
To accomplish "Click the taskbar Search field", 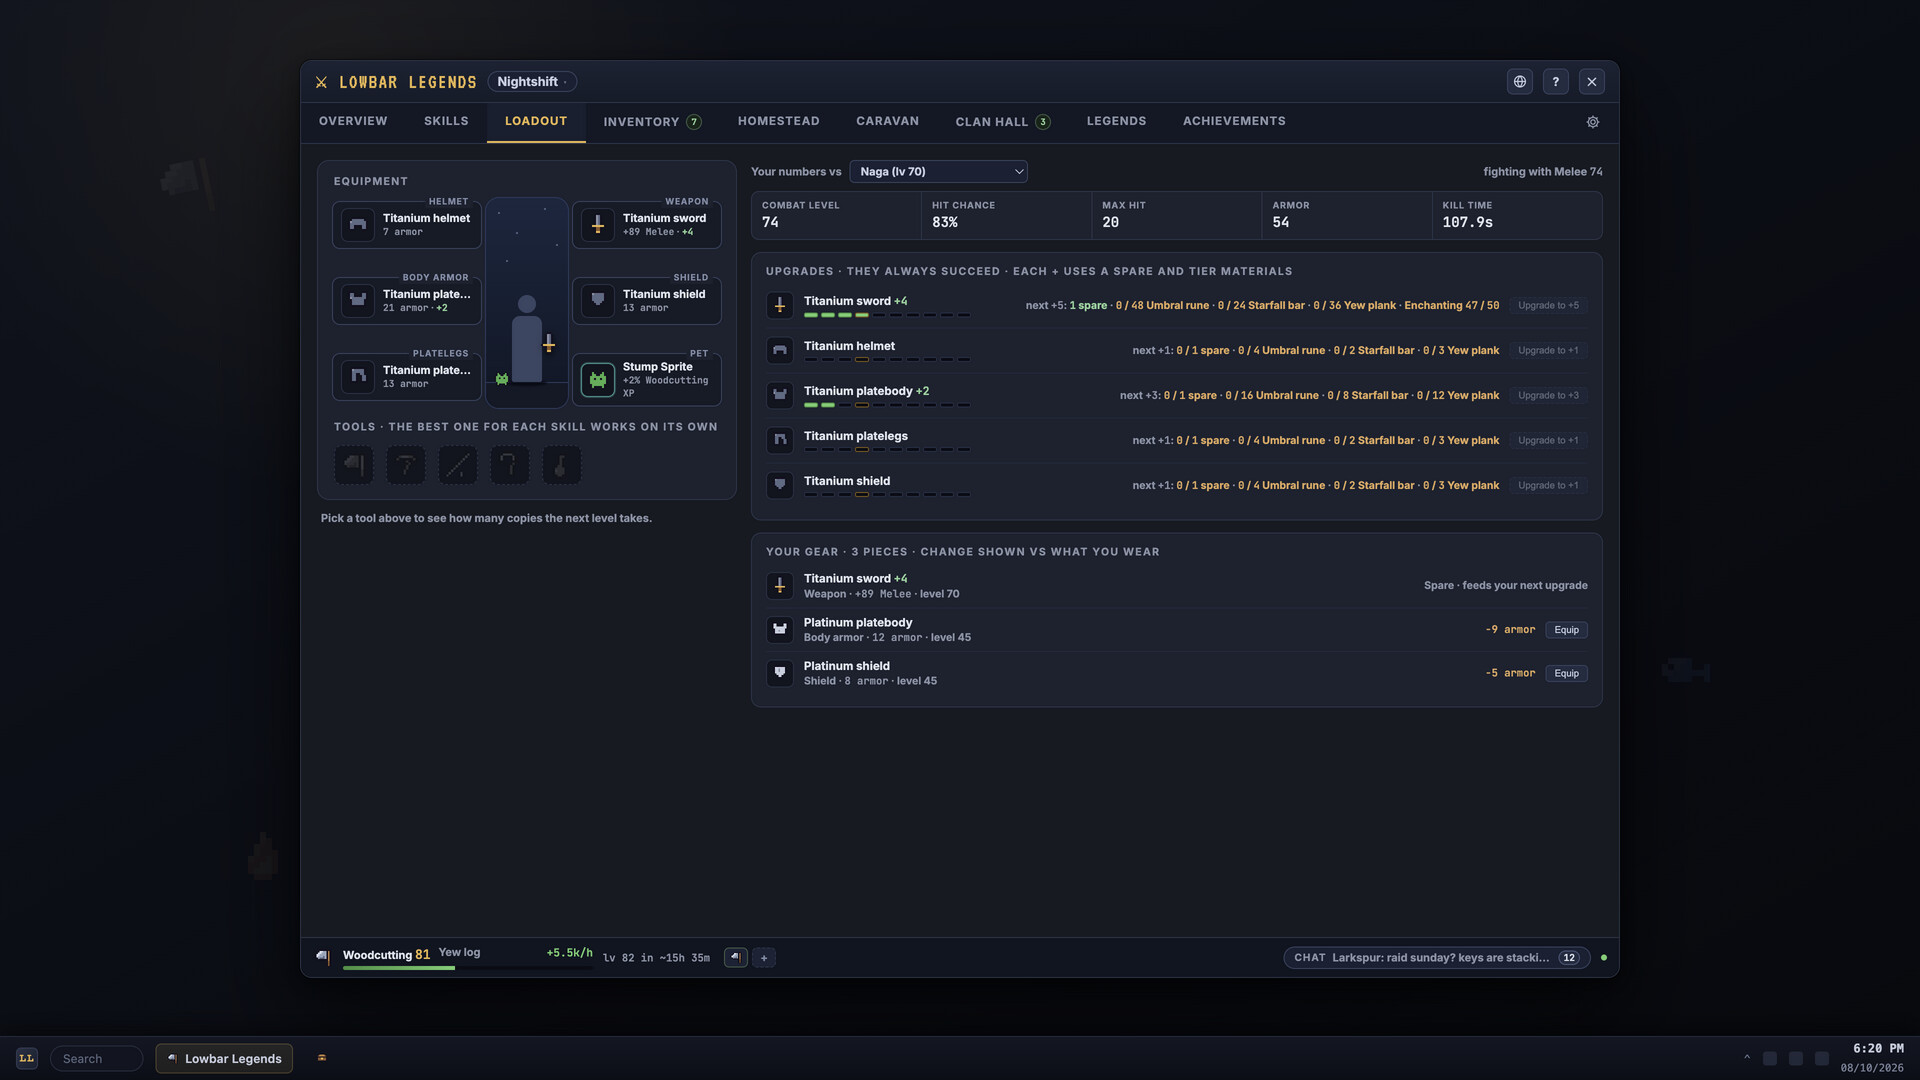I will click(97, 1059).
